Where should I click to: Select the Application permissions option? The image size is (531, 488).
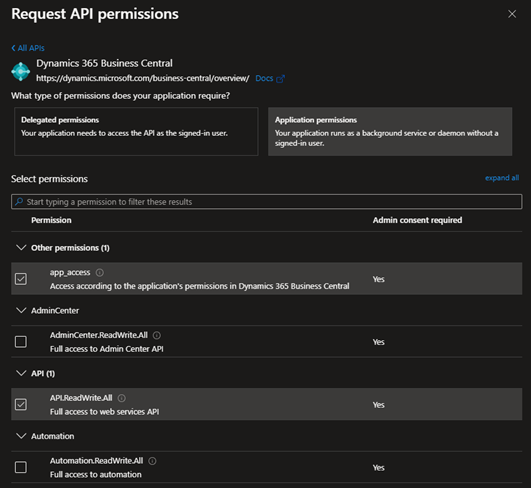click(x=390, y=131)
